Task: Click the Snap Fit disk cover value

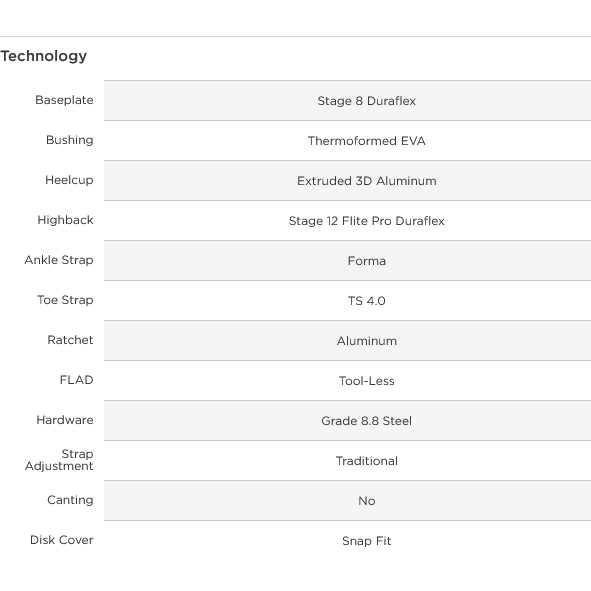Action: pyautogui.click(x=366, y=540)
